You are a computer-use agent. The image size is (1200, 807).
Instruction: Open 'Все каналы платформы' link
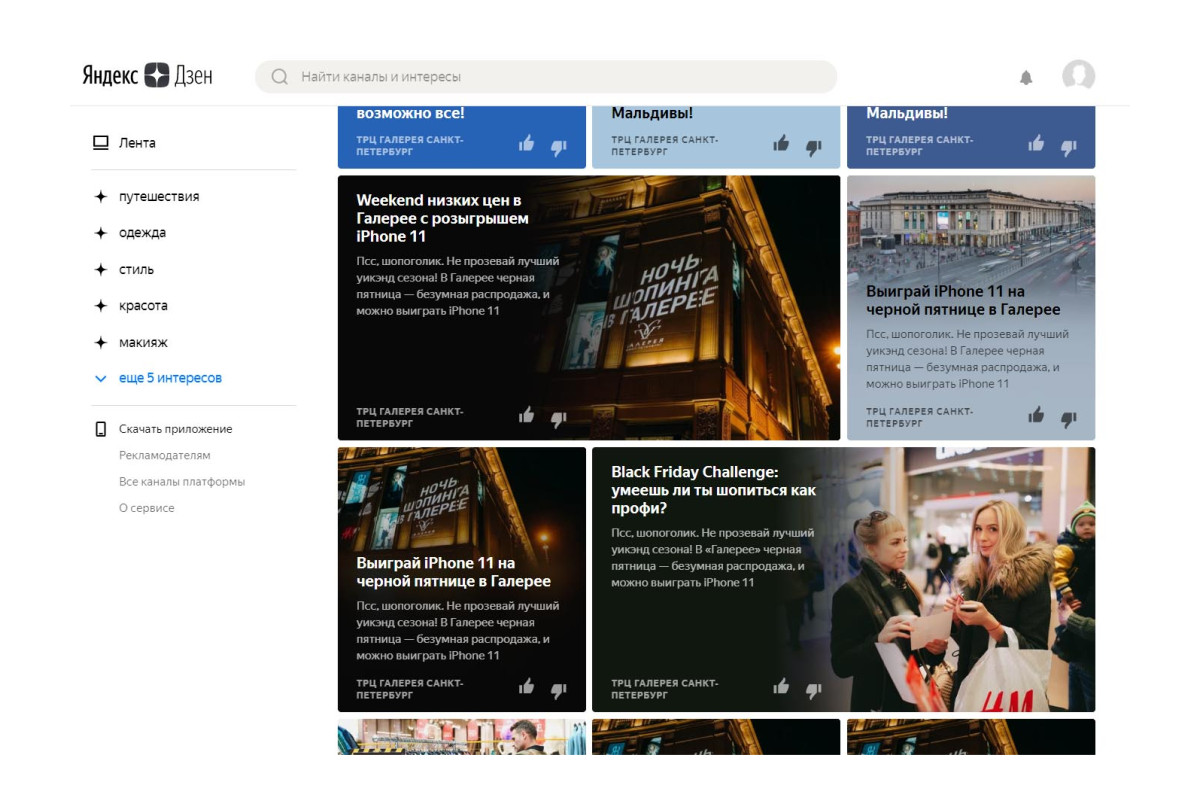click(182, 482)
